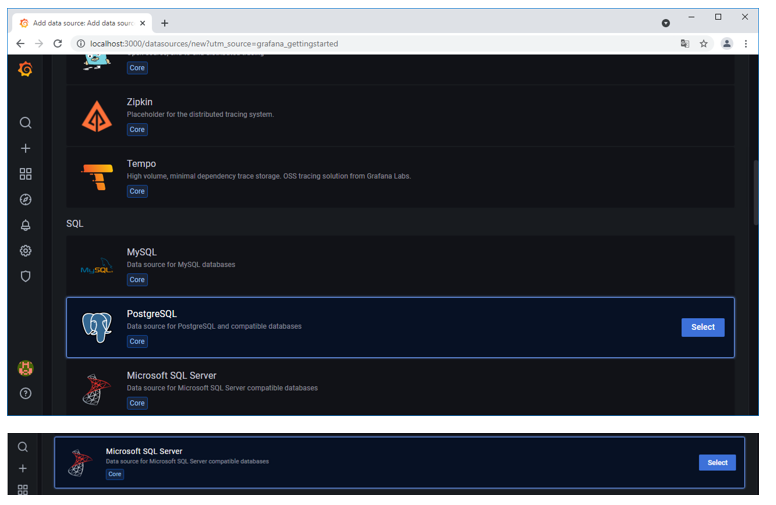The image size is (776, 505).
Task: Click the MySQL data source title
Action: [142, 252]
